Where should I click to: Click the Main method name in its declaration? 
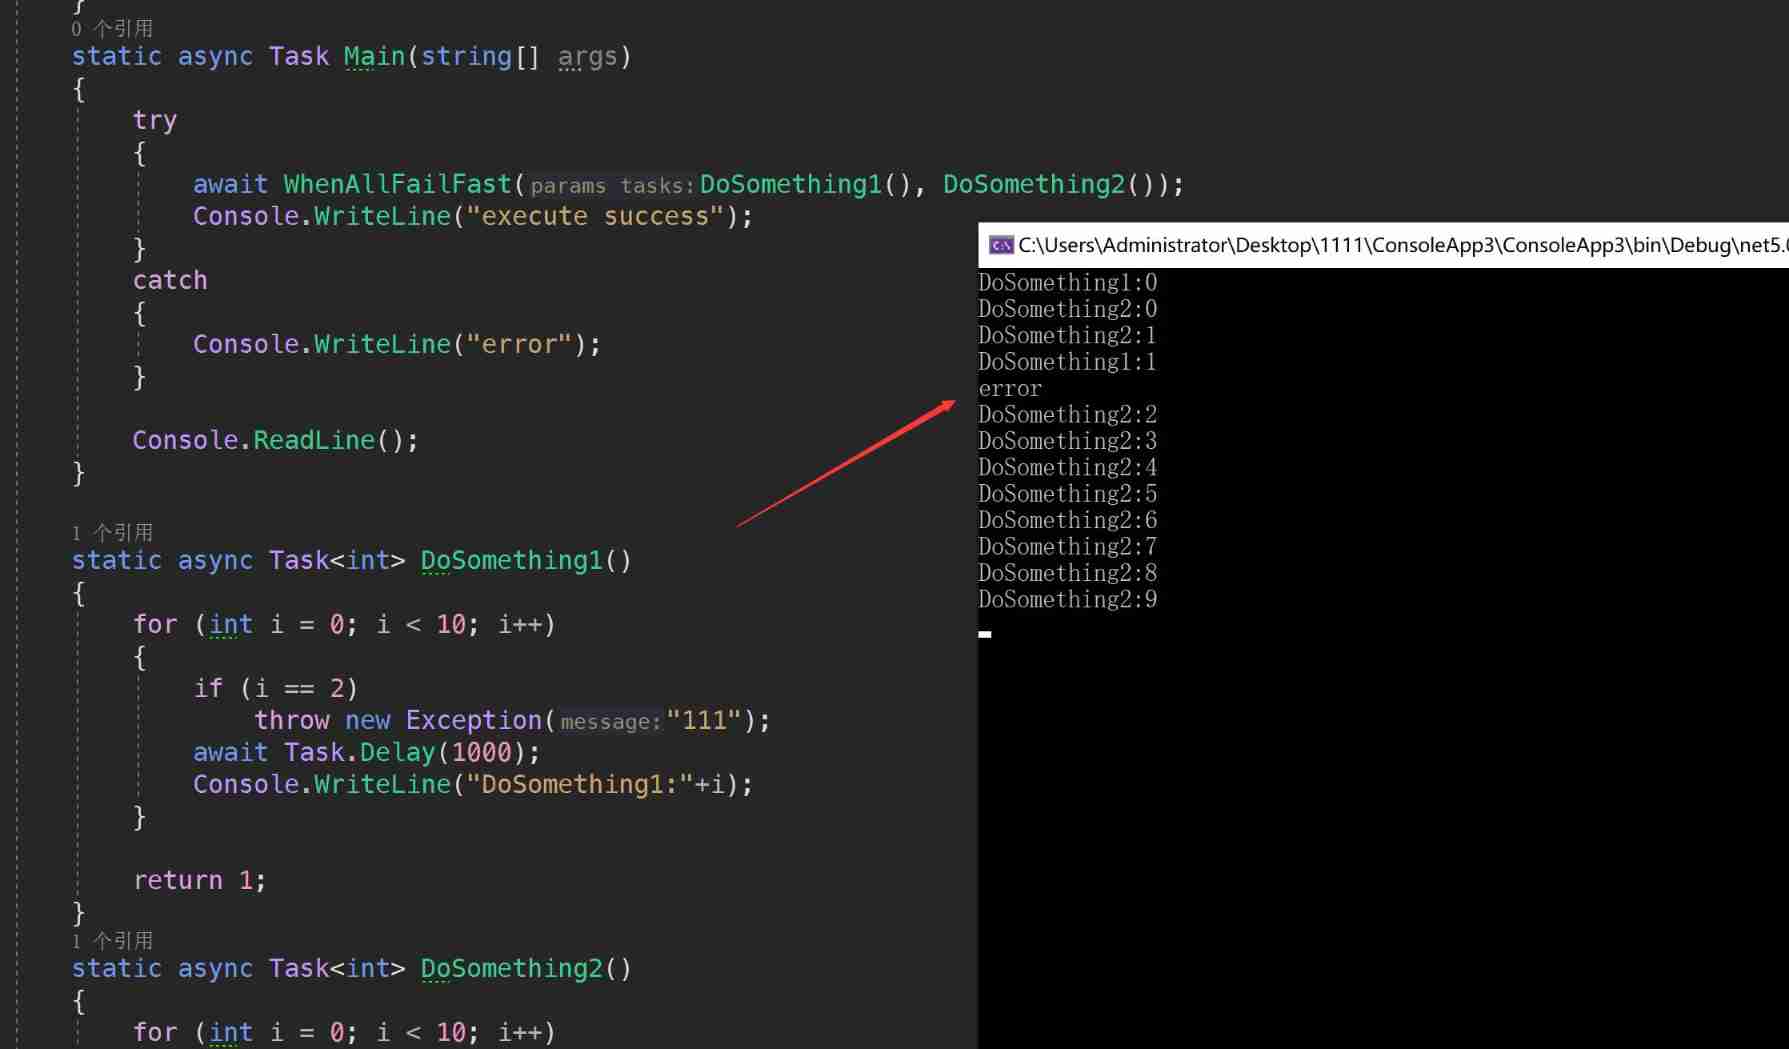(x=374, y=57)
